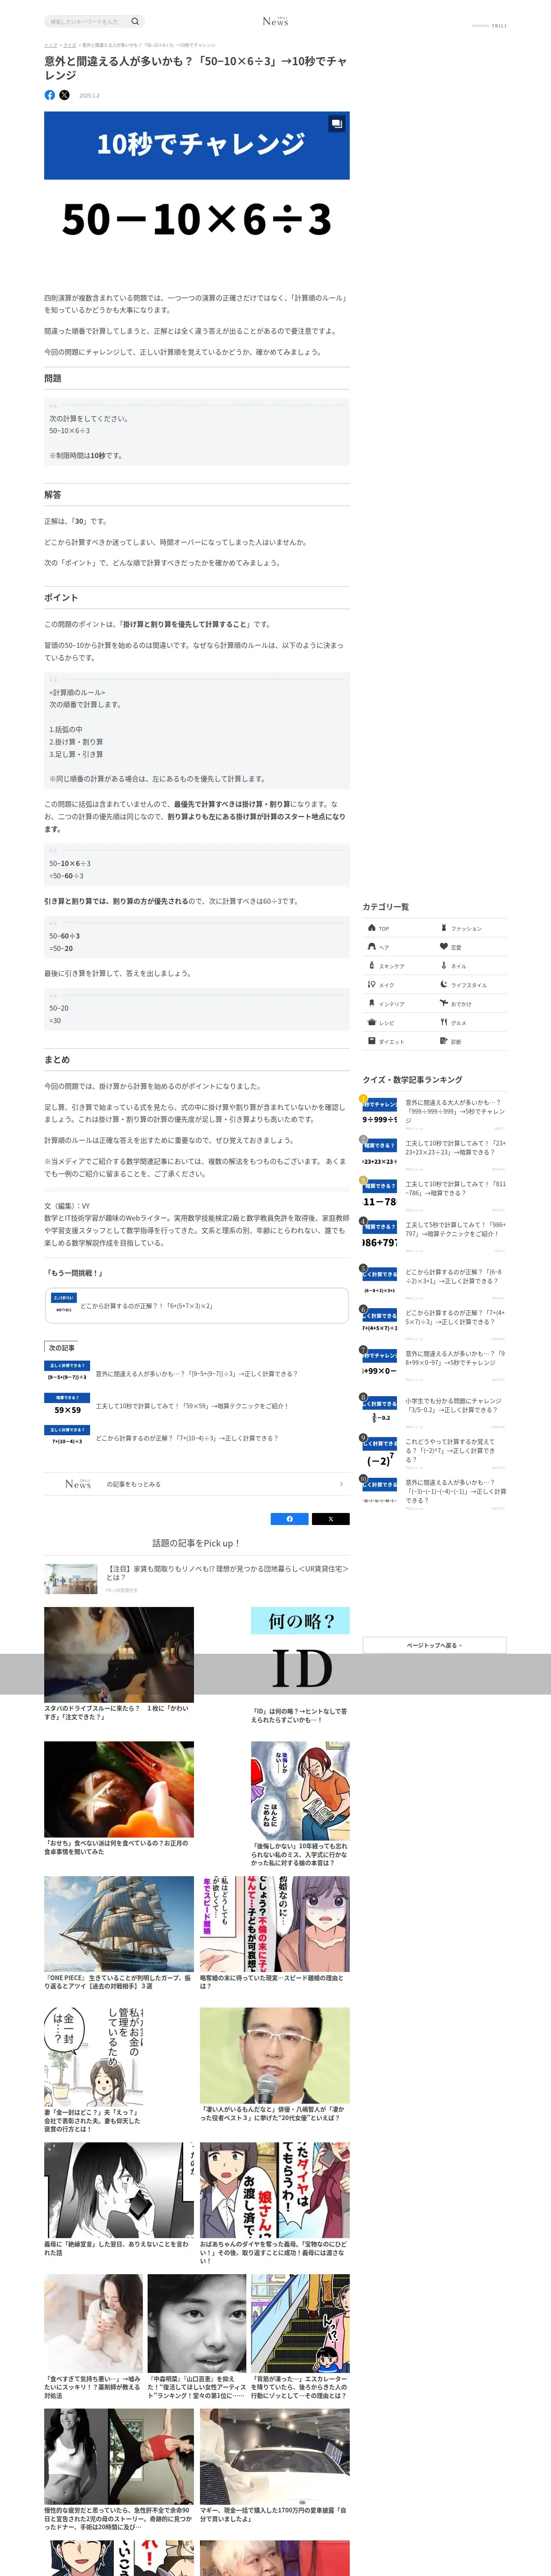Image resolution: width=551 pixels, height=2576 pixels.
Task: Open the News logo at the top center
Action: click(275, 21)
